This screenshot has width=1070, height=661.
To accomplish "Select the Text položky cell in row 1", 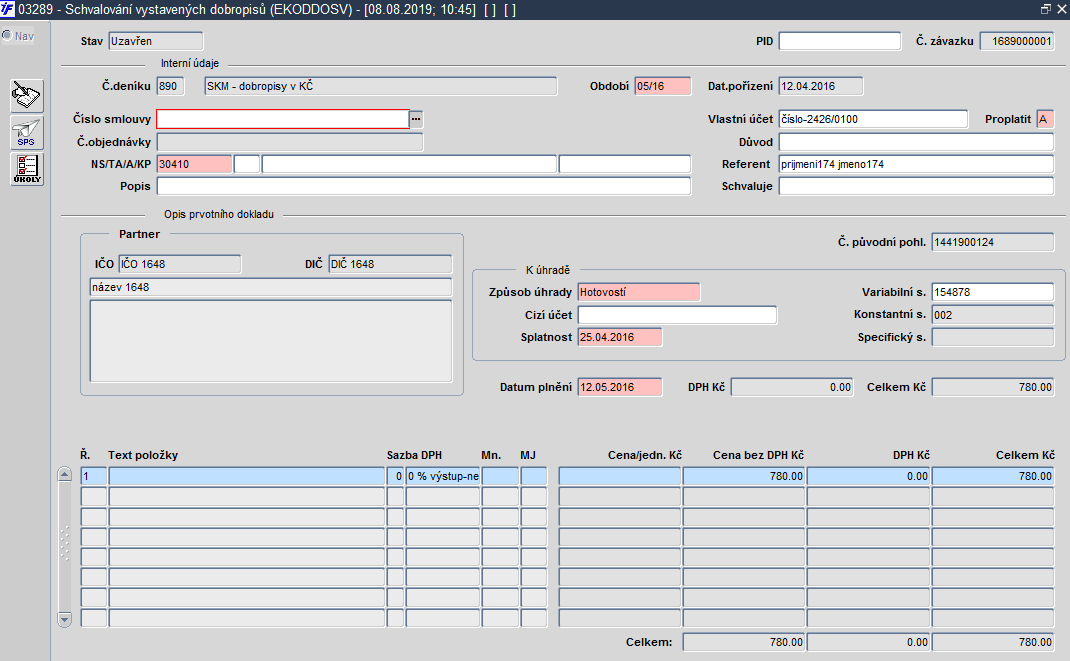I will pyautogui.click(x=247, y=476).
